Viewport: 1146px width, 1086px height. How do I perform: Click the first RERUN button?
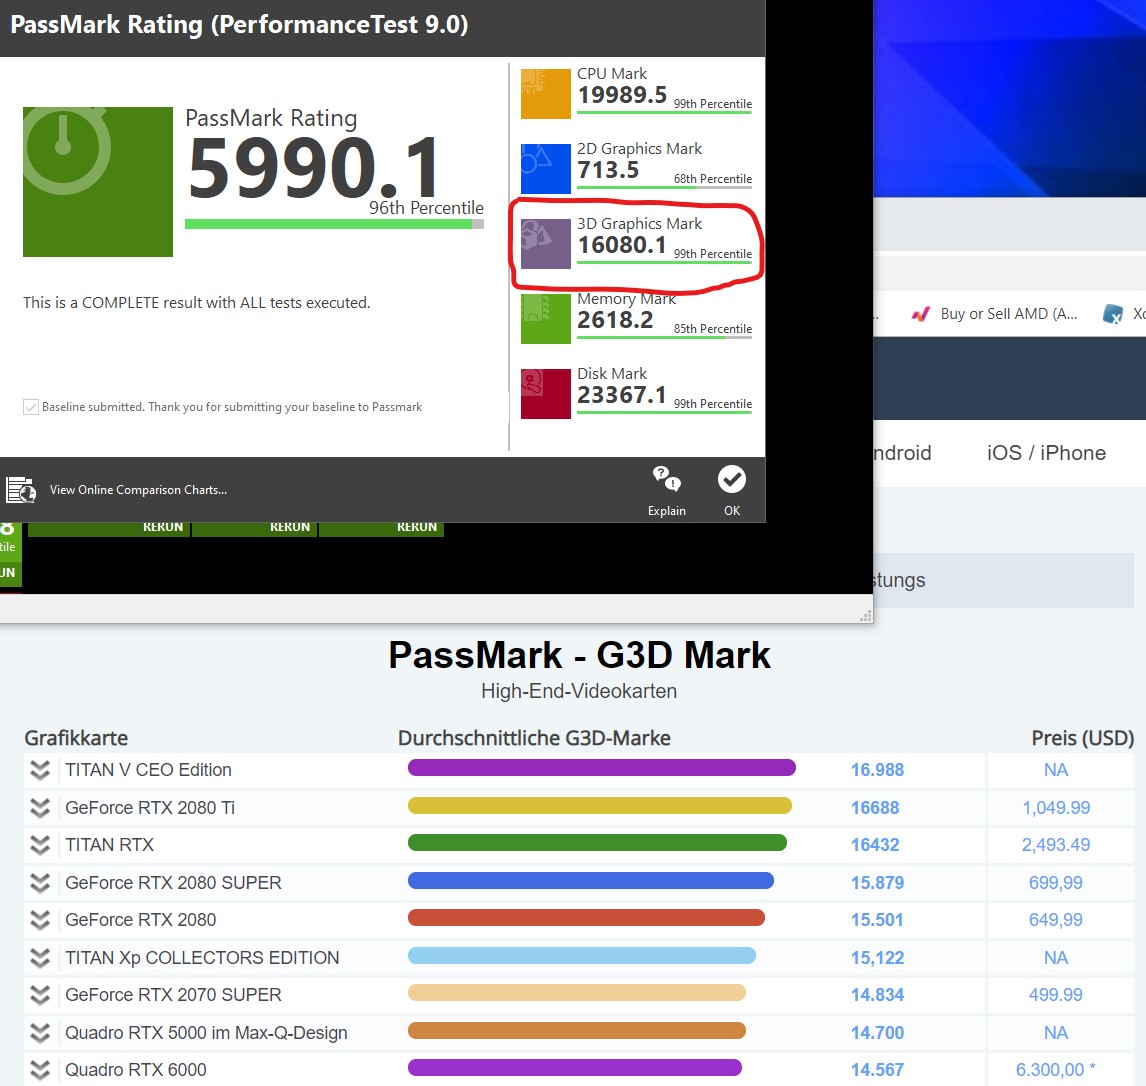point(163,528)
